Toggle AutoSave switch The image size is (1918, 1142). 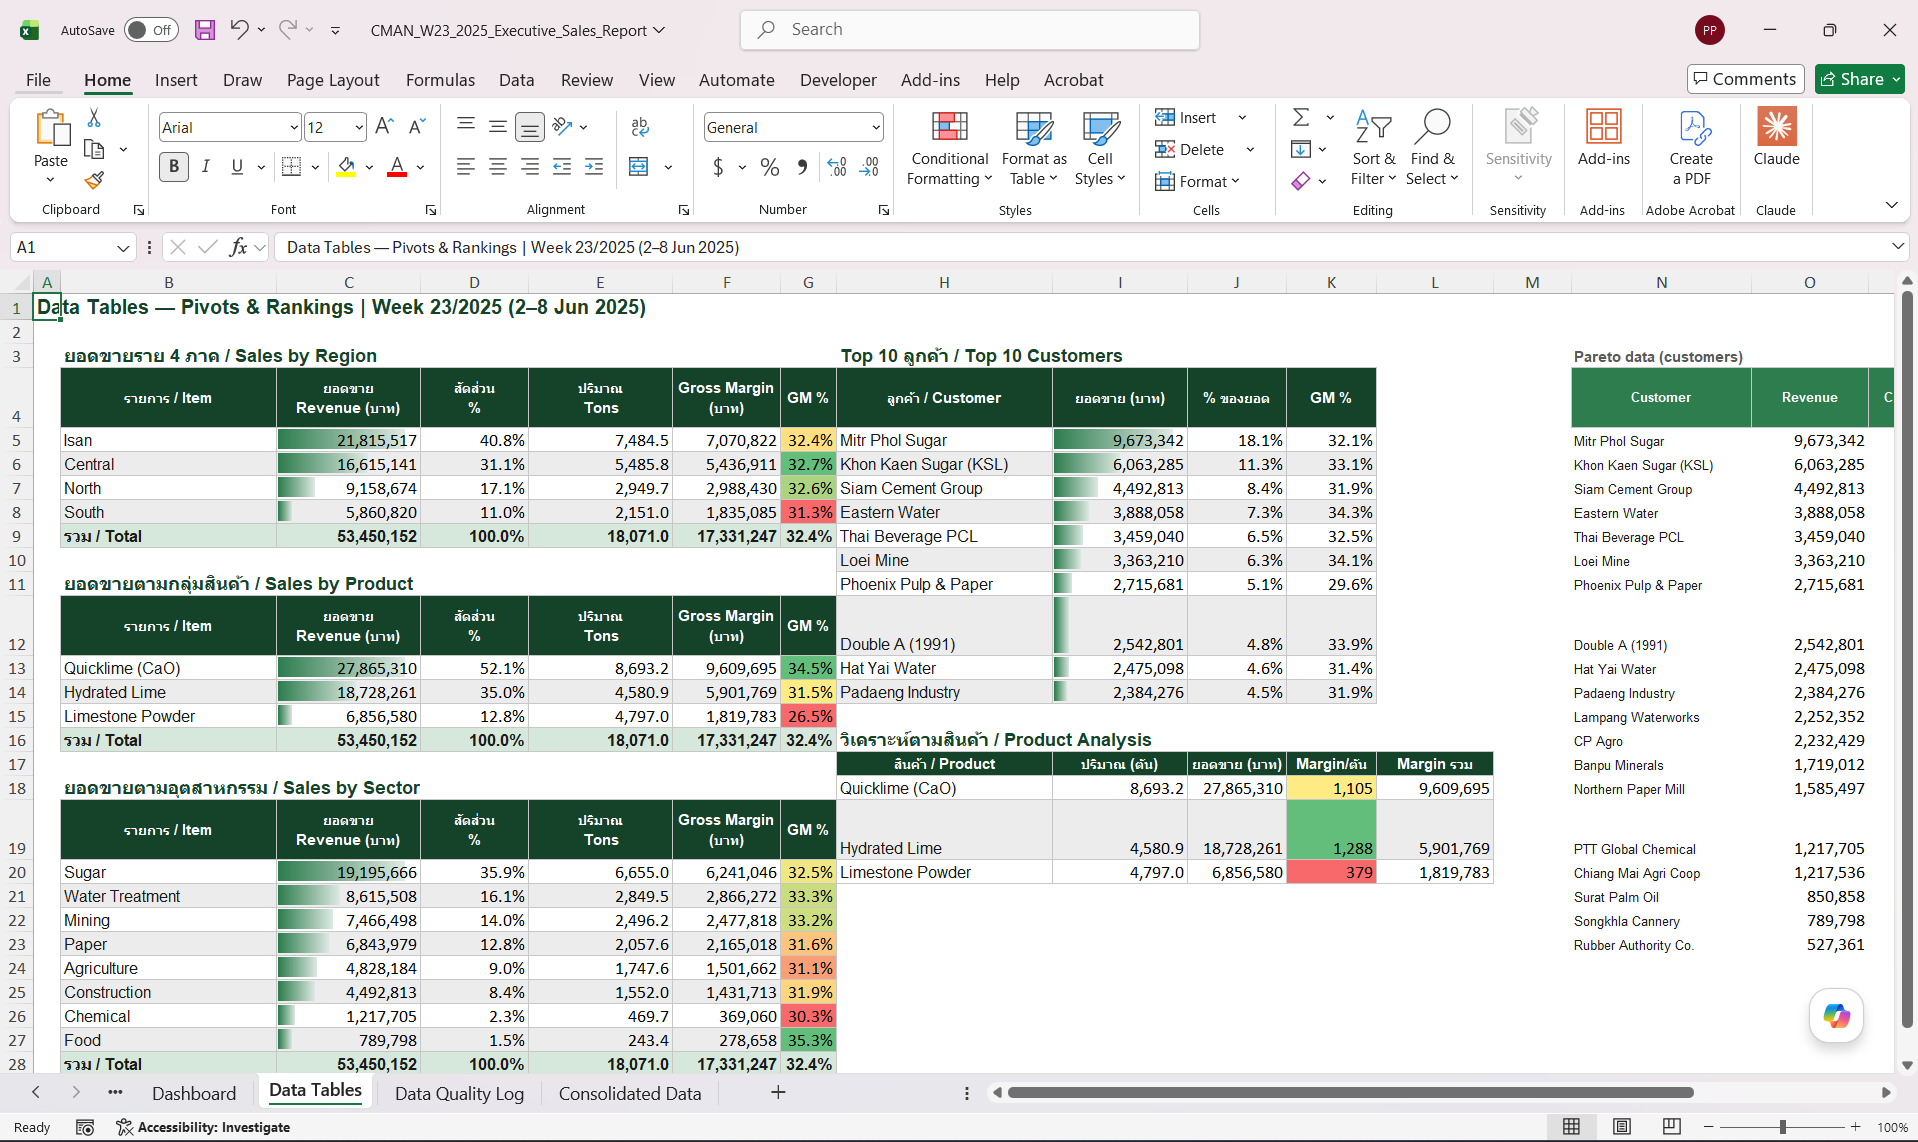click(x=151, y=30)
